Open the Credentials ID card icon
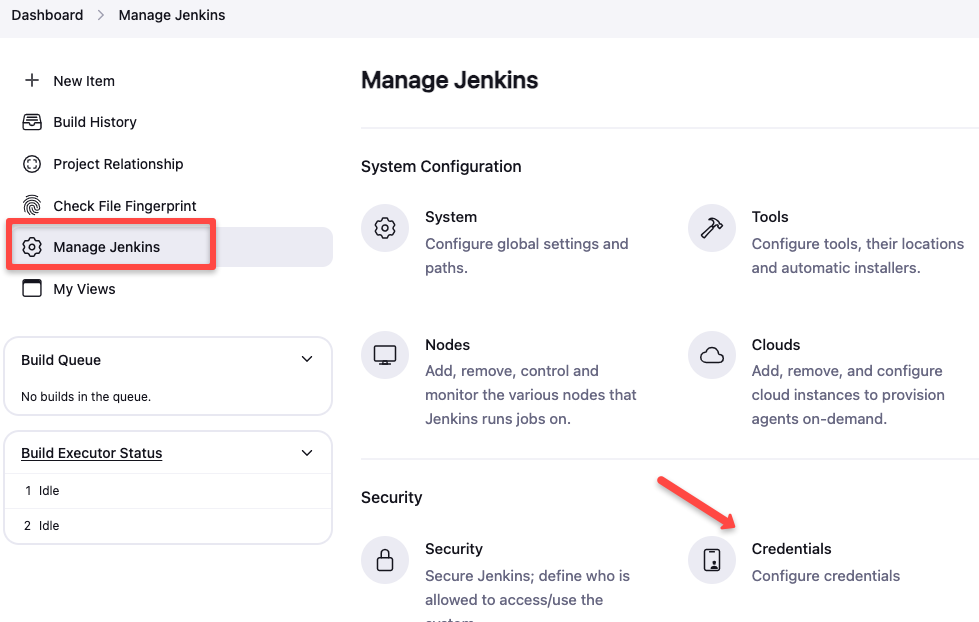The height and width of the screenshot is (622, 979). (711, 559)
